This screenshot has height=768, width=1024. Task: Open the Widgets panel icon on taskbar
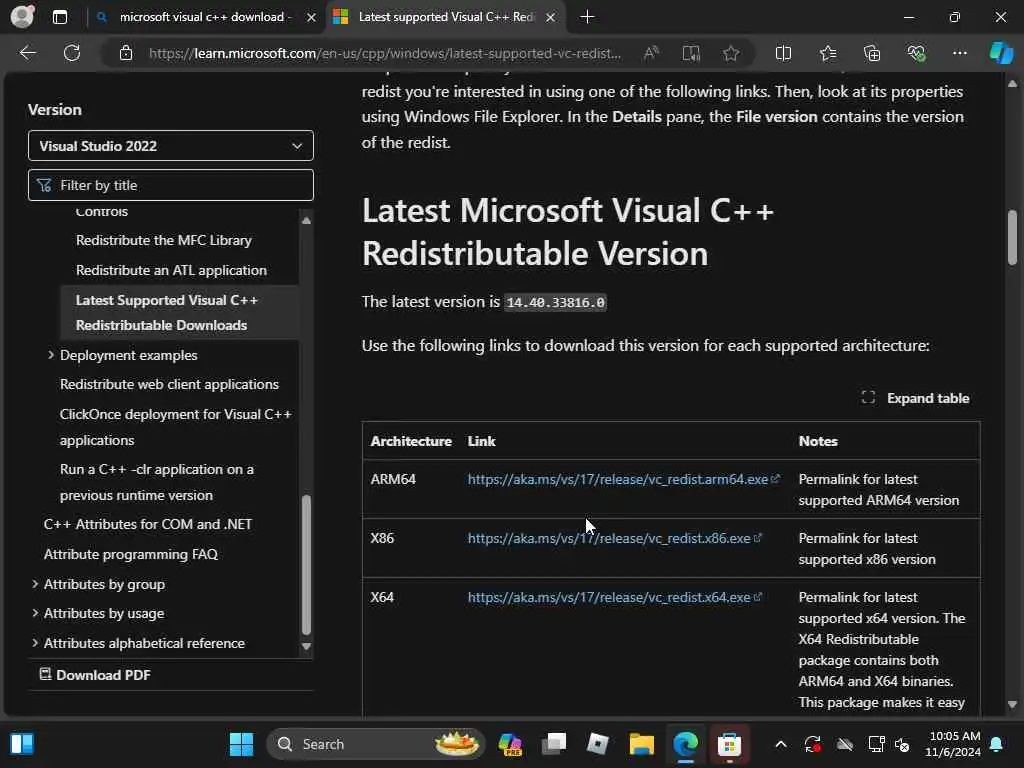click(22, 744)
